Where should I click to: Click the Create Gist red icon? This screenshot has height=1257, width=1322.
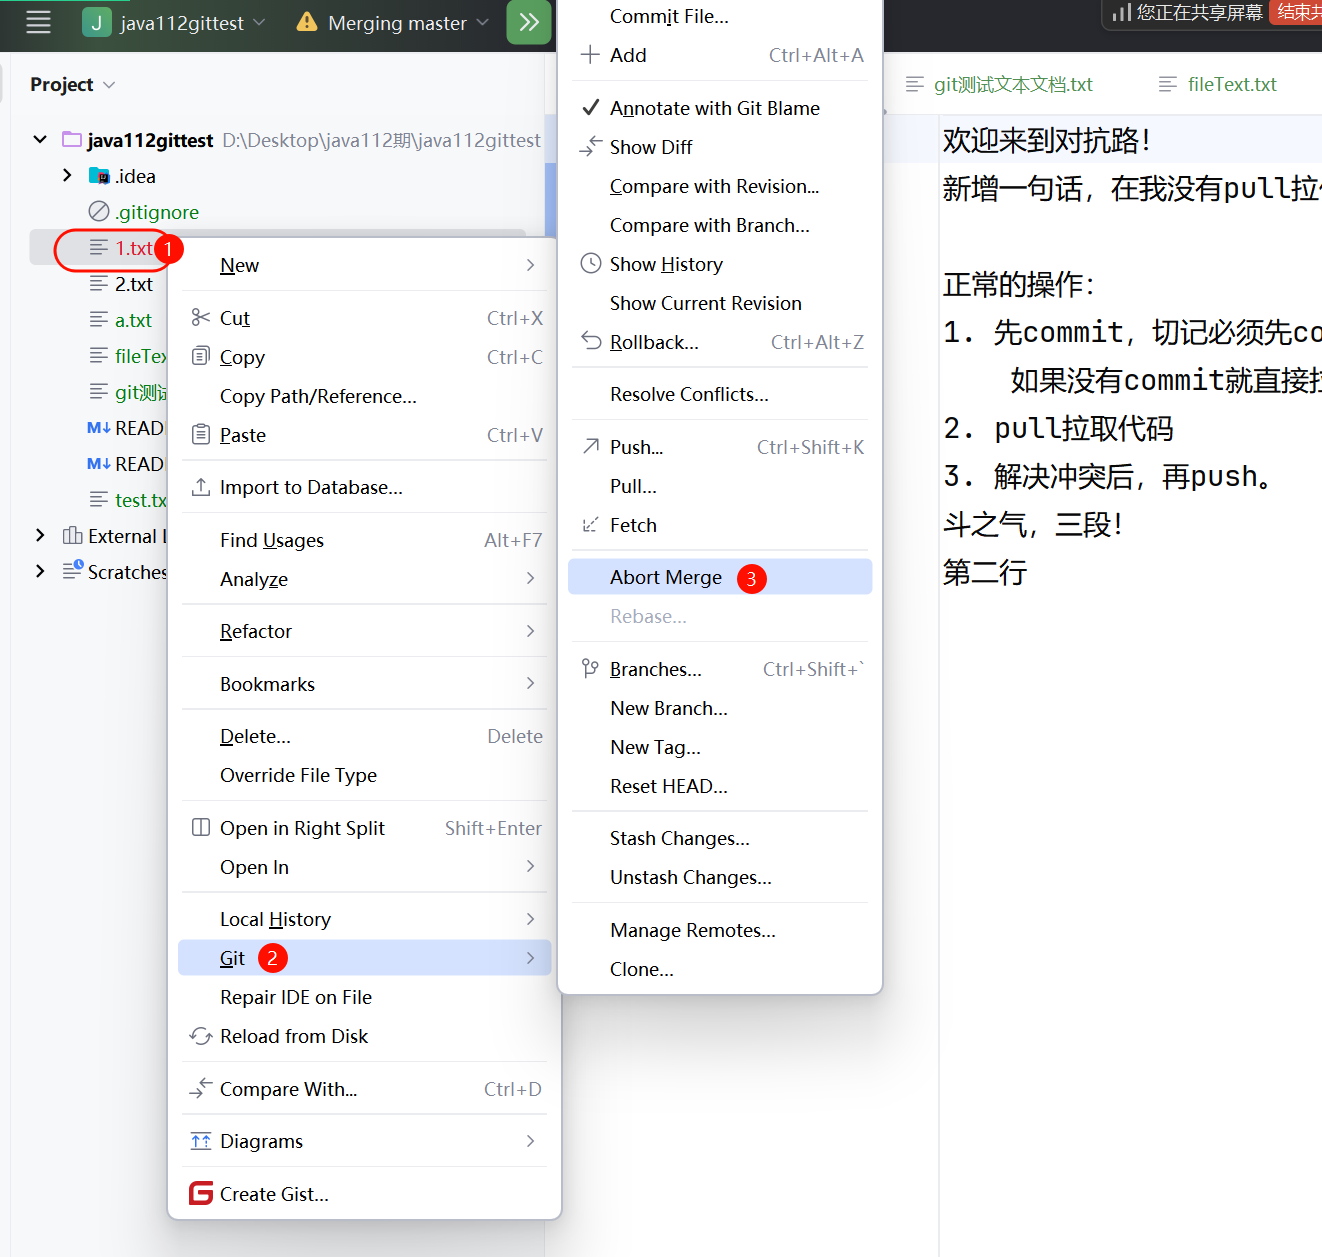tap(201, 1193)
